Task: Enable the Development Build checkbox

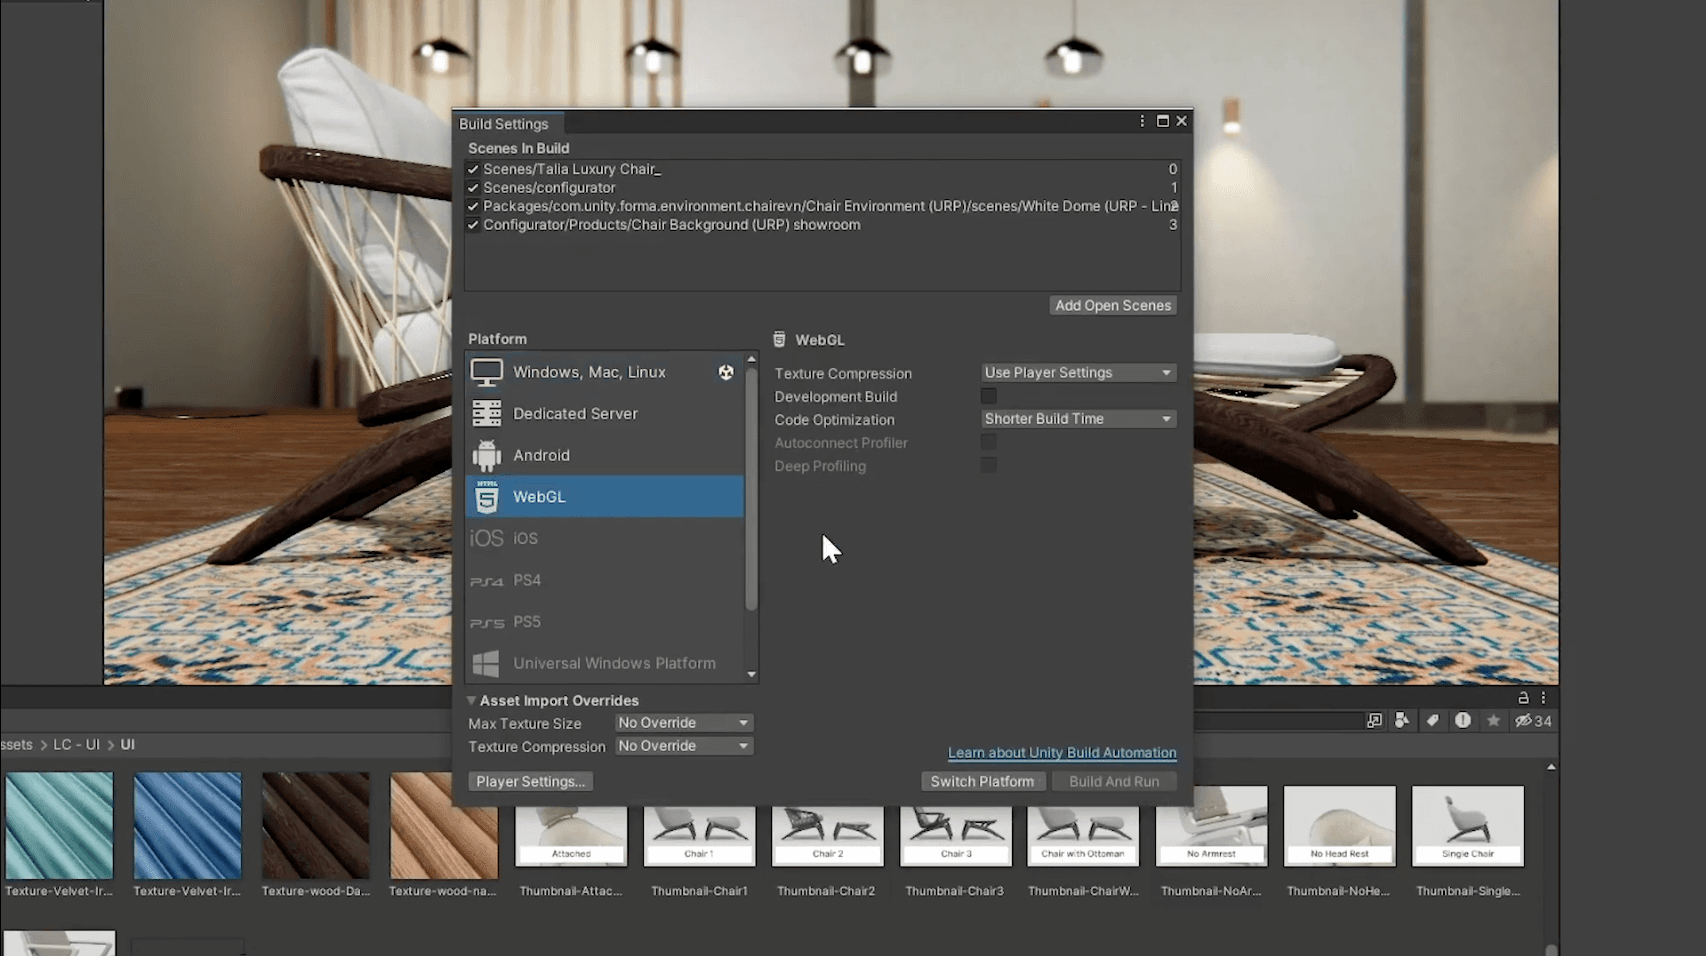Action: tap(988, 396)
